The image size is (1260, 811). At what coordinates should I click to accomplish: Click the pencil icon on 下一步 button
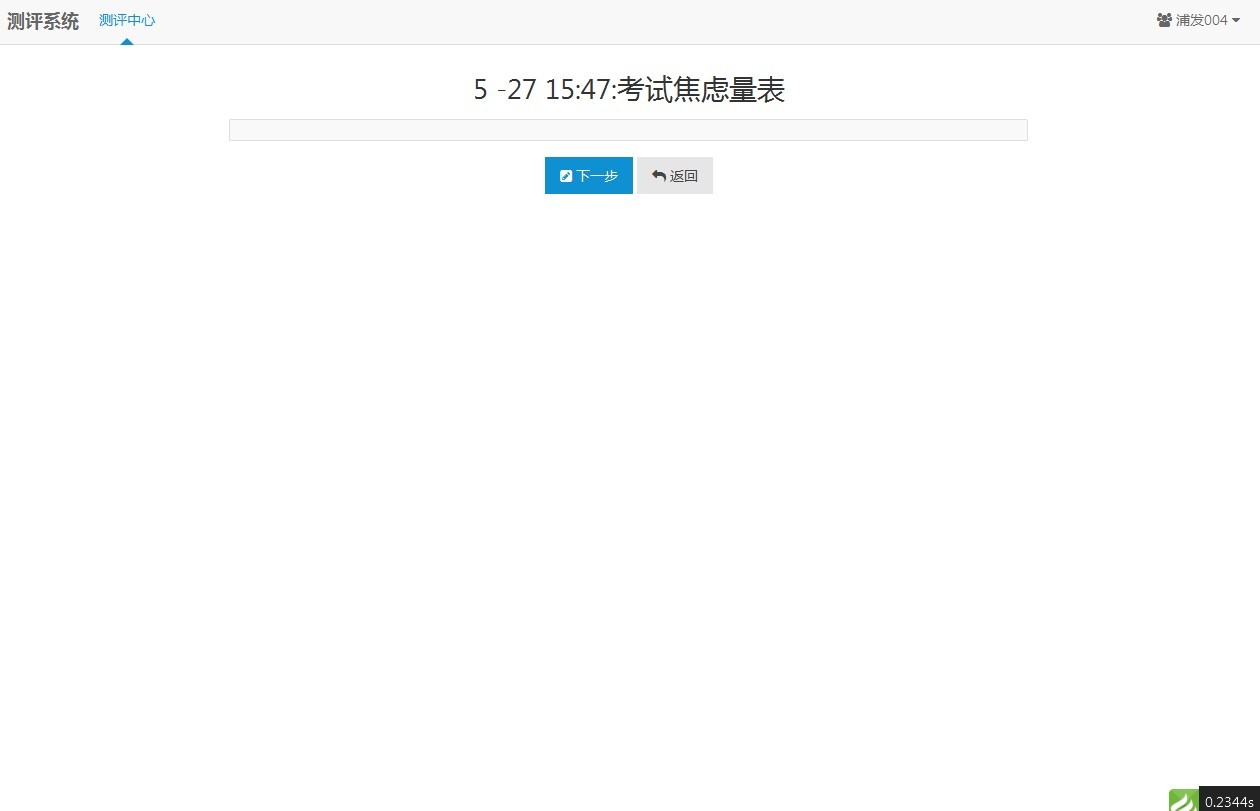point(566,176)
